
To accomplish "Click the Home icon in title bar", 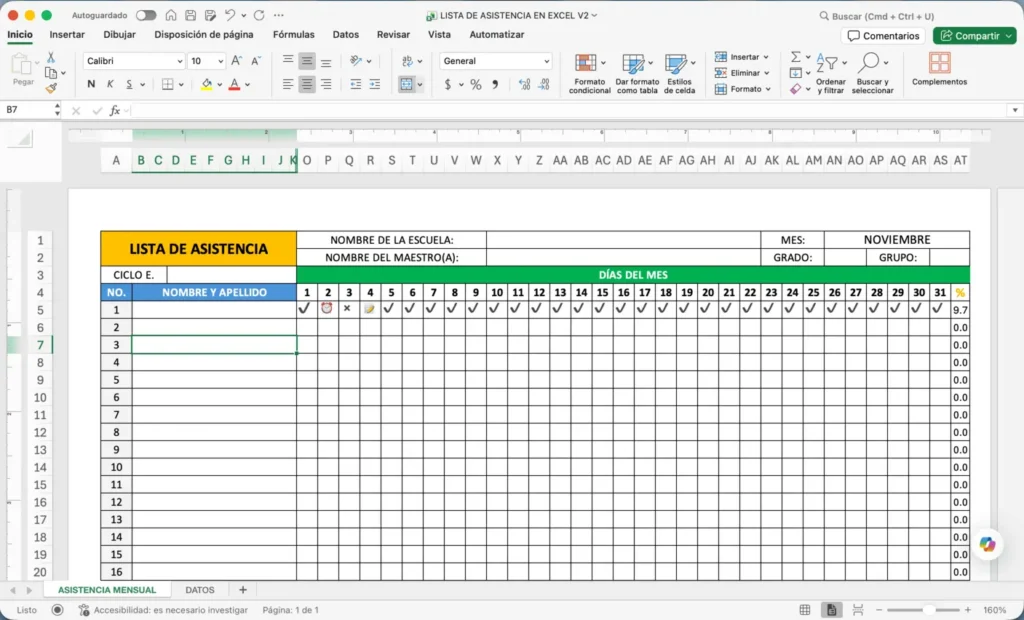I will 170,15.
